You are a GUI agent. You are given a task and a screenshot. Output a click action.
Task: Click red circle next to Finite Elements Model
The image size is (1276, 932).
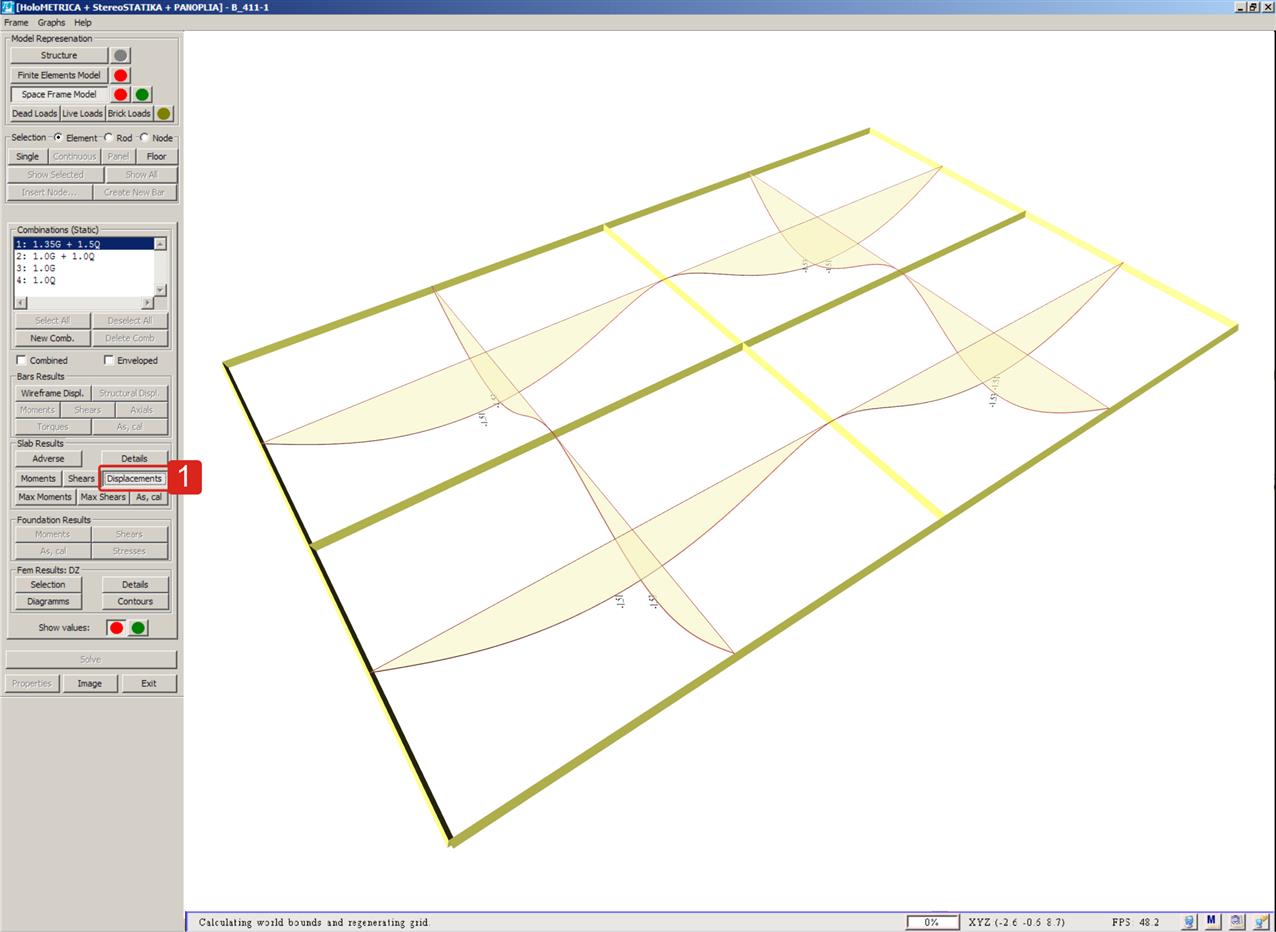coord(121,75)
